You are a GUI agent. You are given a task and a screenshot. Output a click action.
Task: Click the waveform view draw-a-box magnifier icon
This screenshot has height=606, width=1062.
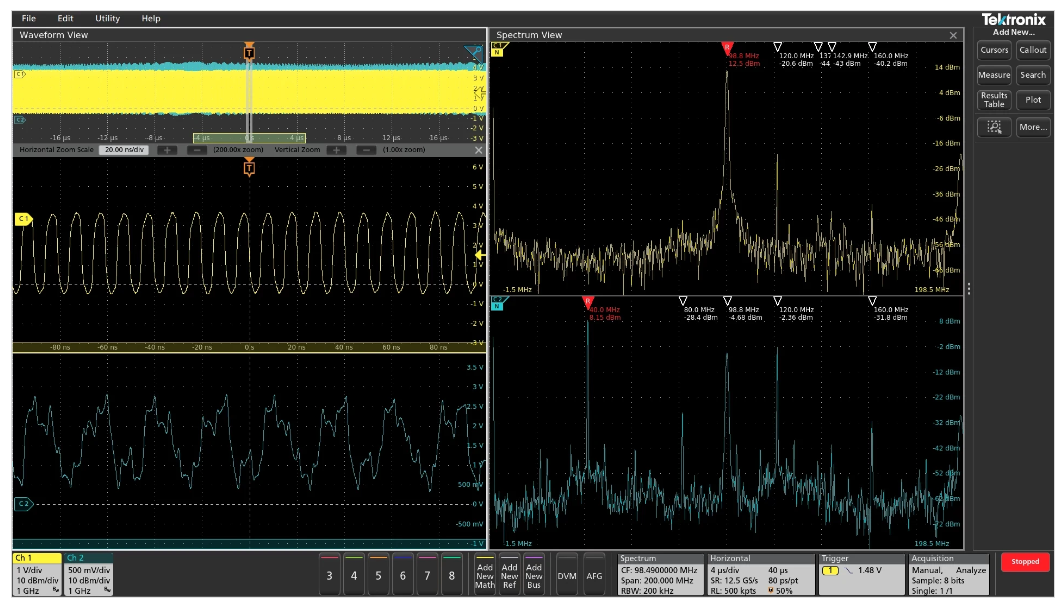[x=475, y=52]
